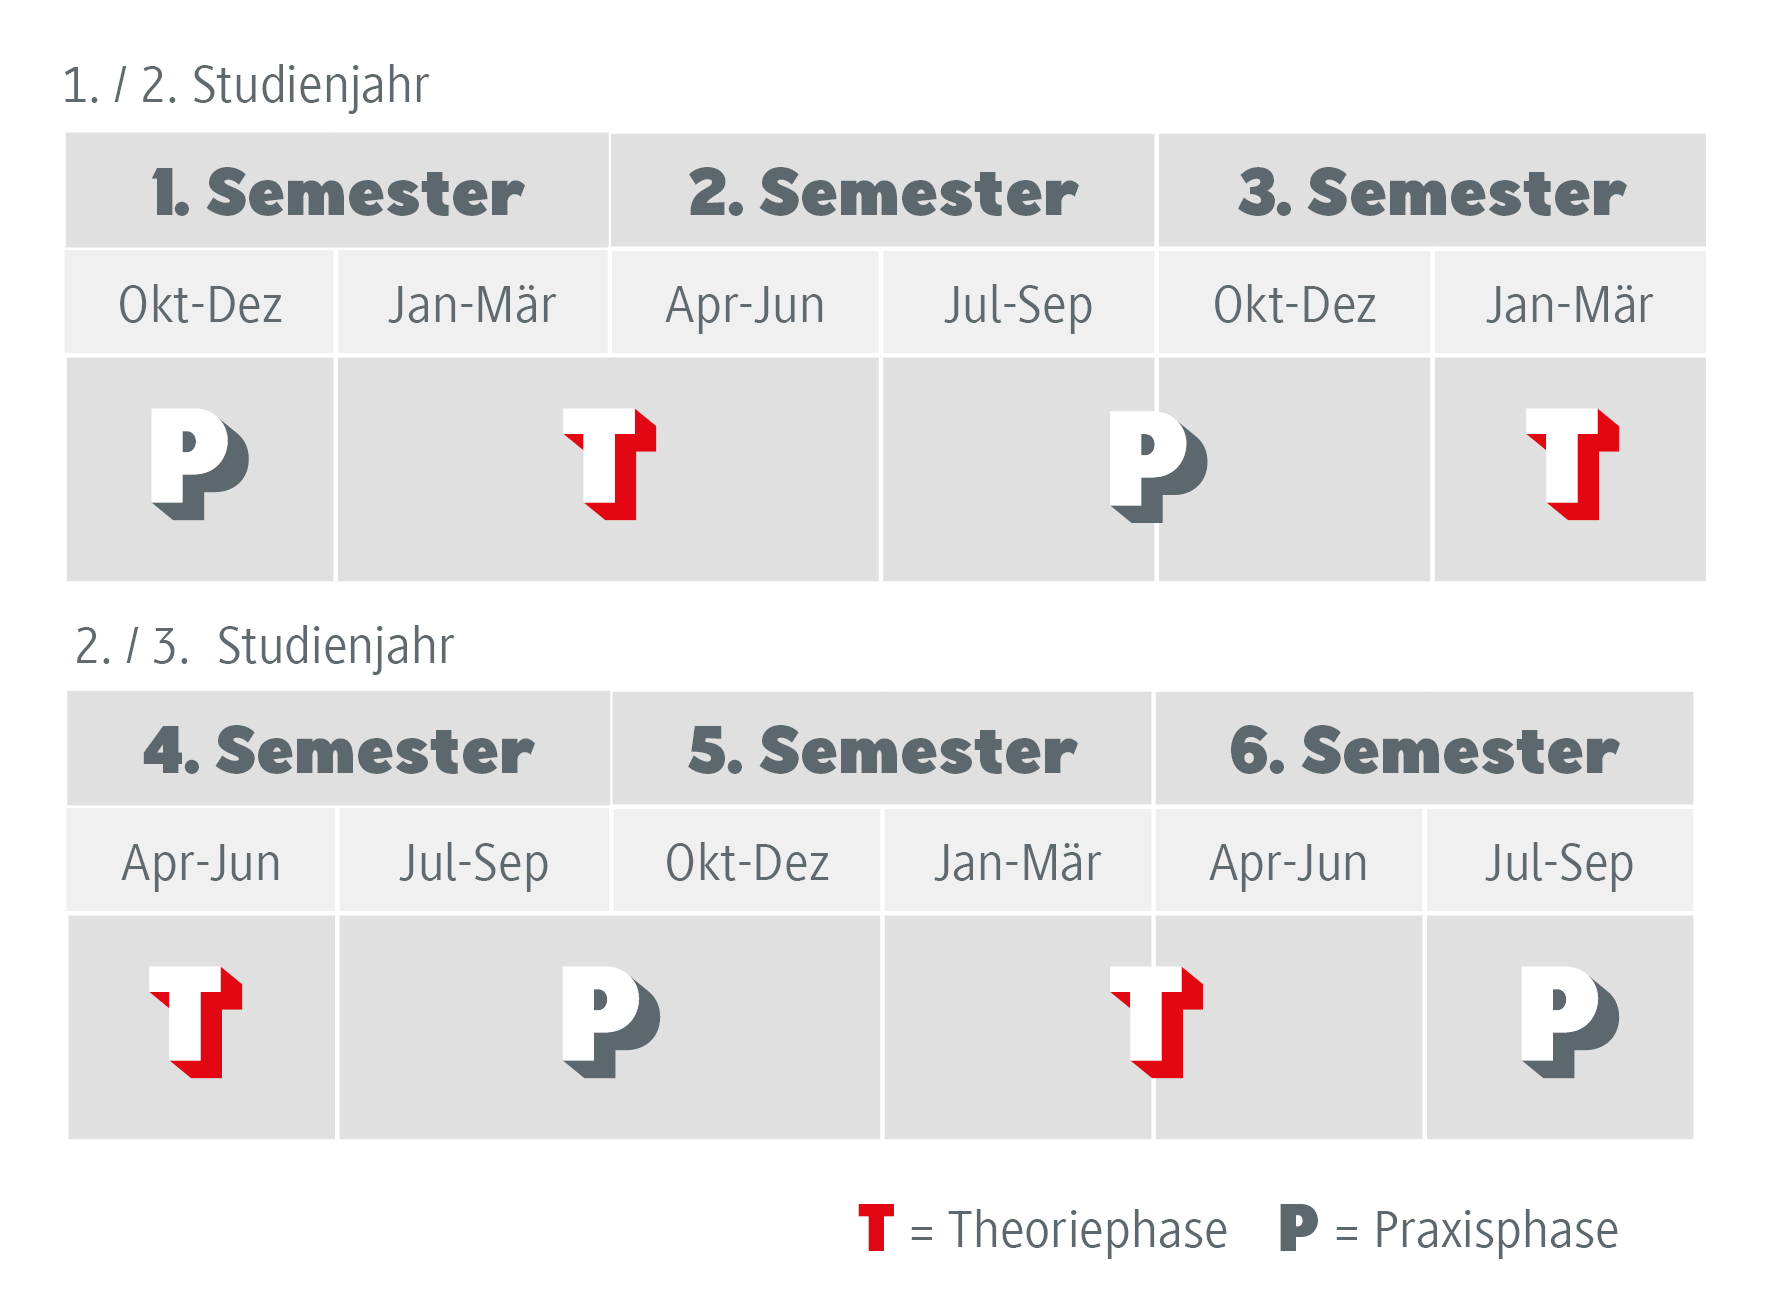
Task: Select the 5. Semester header cell
Action: click(881, 748)
